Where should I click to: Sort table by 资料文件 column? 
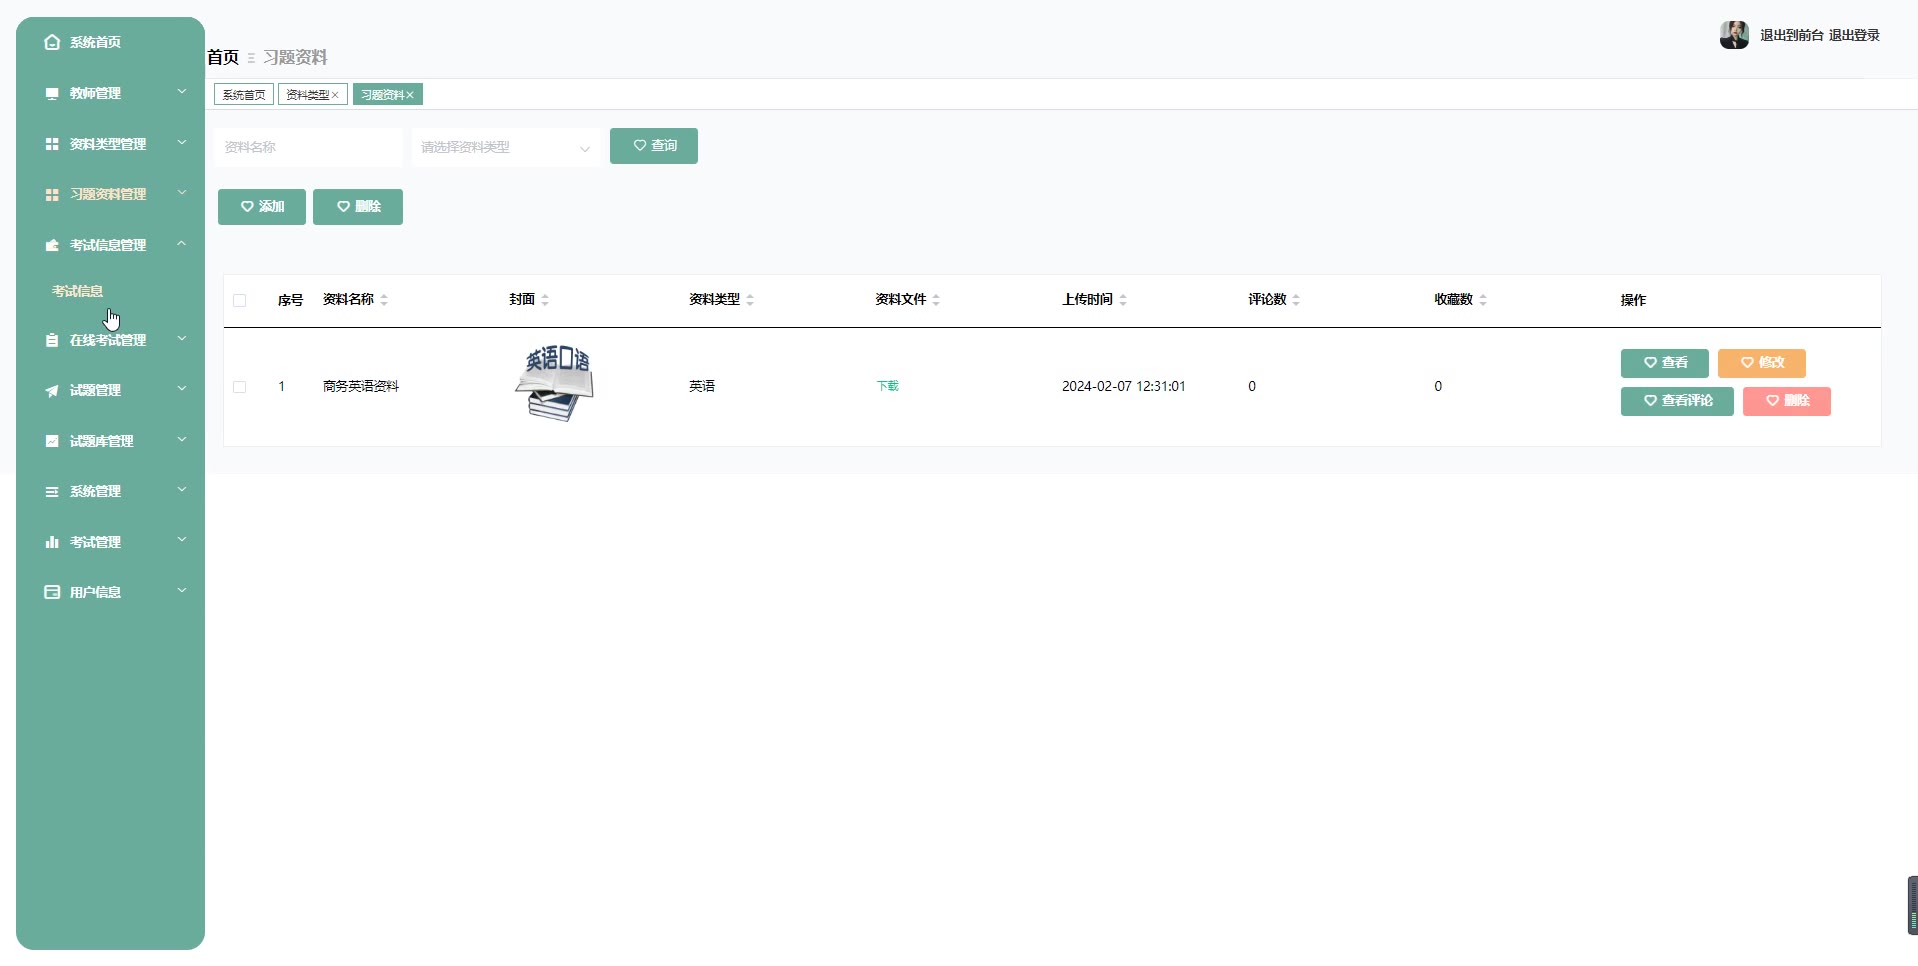936,300
